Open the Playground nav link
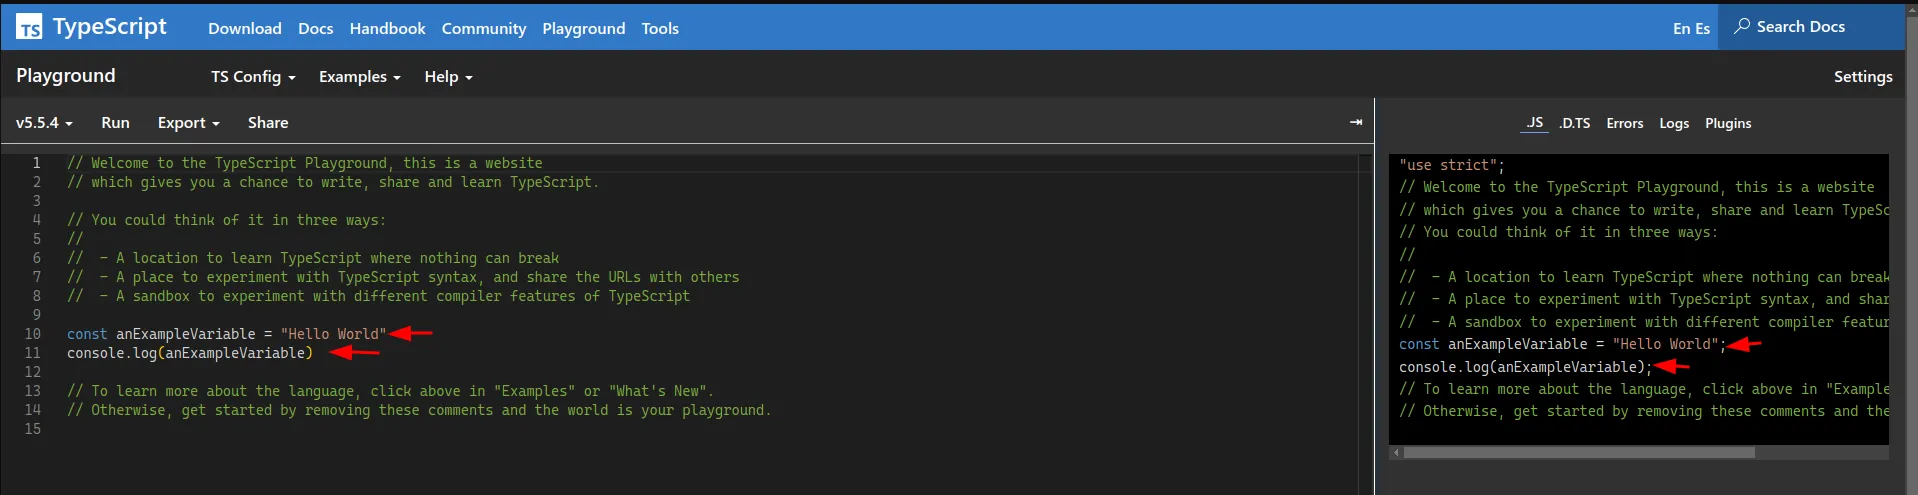This screenshot has height=495, width=1918. 584,28
